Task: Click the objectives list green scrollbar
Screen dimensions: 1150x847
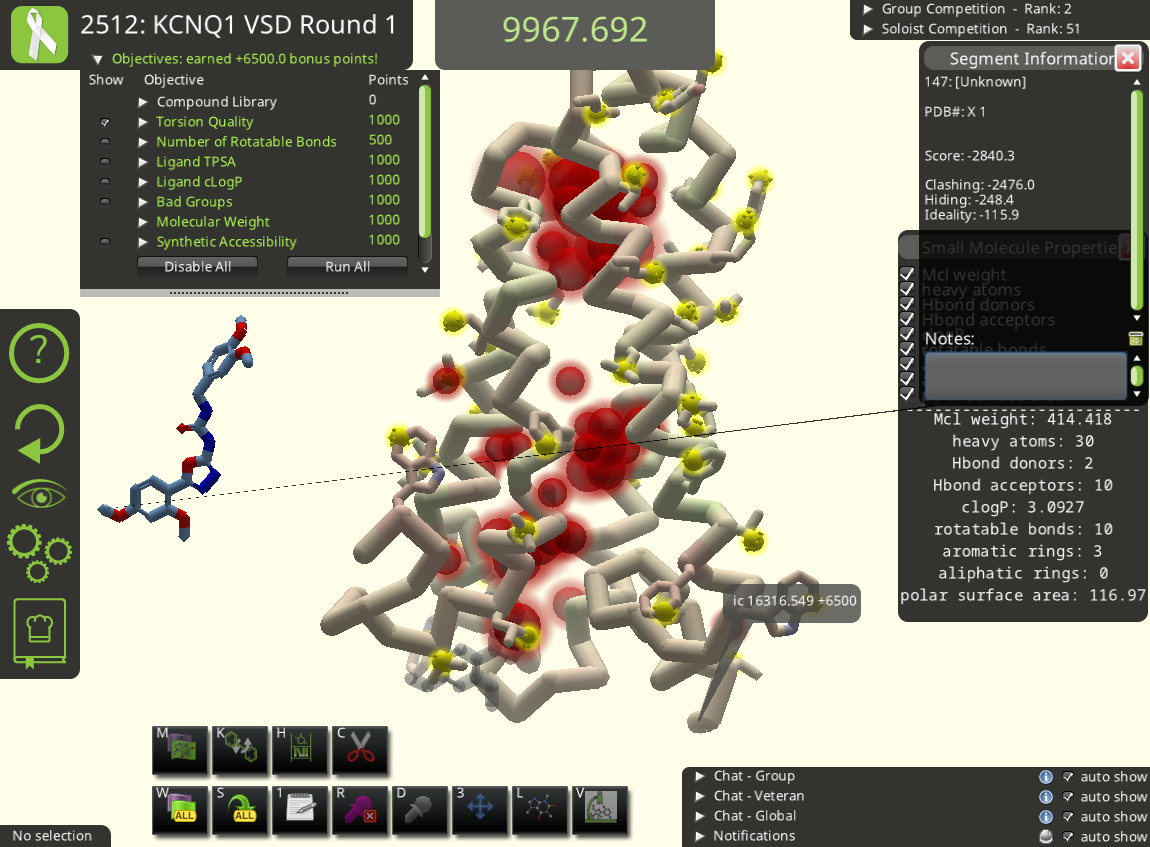Action: 424,160
